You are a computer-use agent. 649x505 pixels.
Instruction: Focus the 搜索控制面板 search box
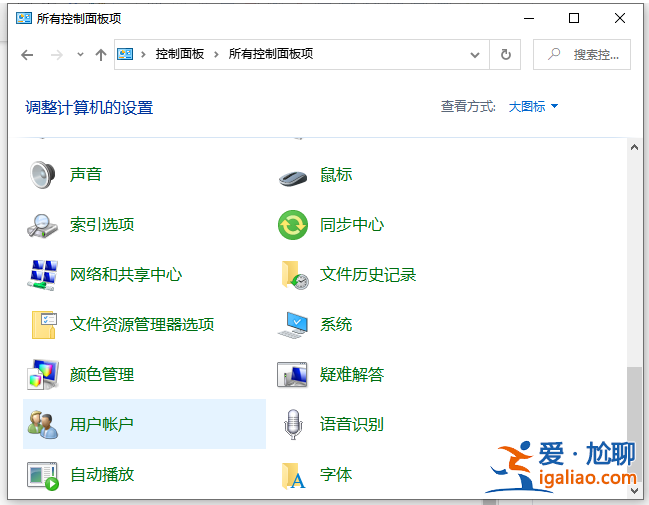(x=582, y=55)
